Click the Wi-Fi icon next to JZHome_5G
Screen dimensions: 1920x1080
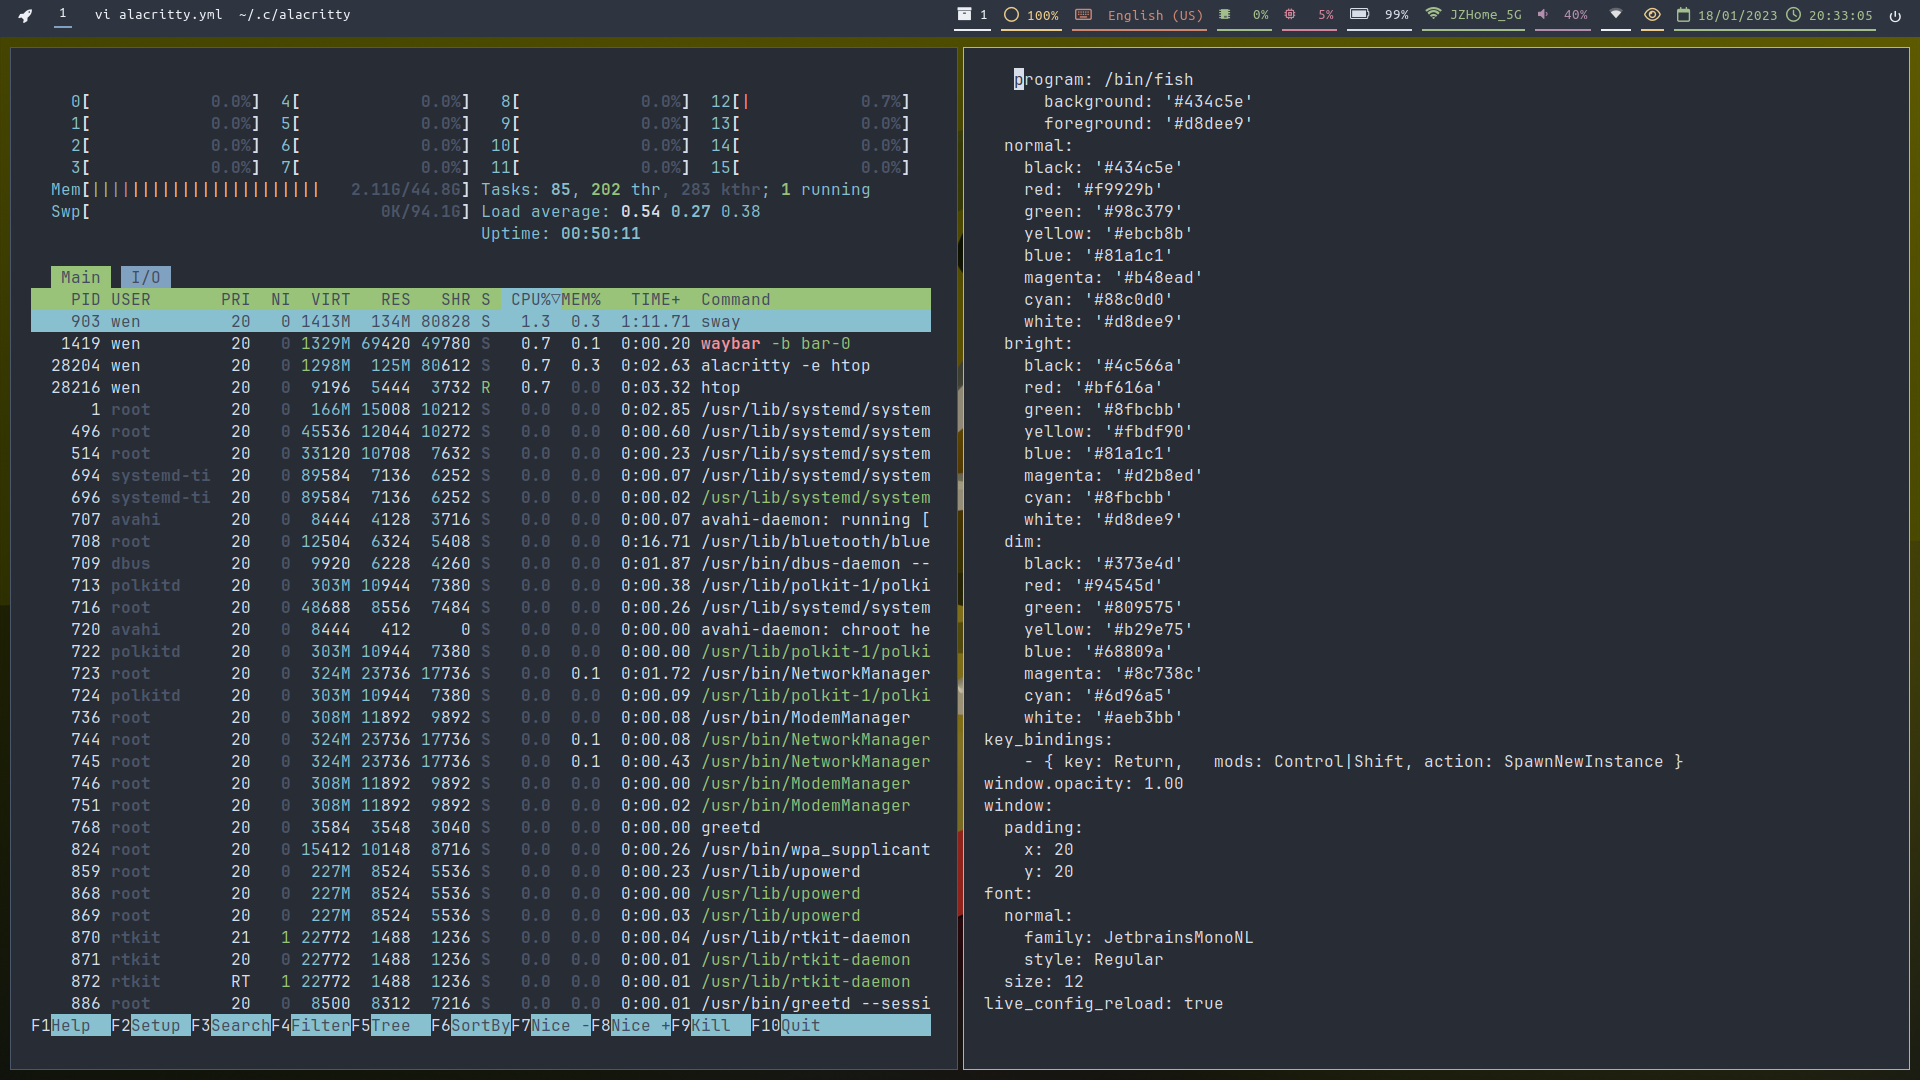1433,15
